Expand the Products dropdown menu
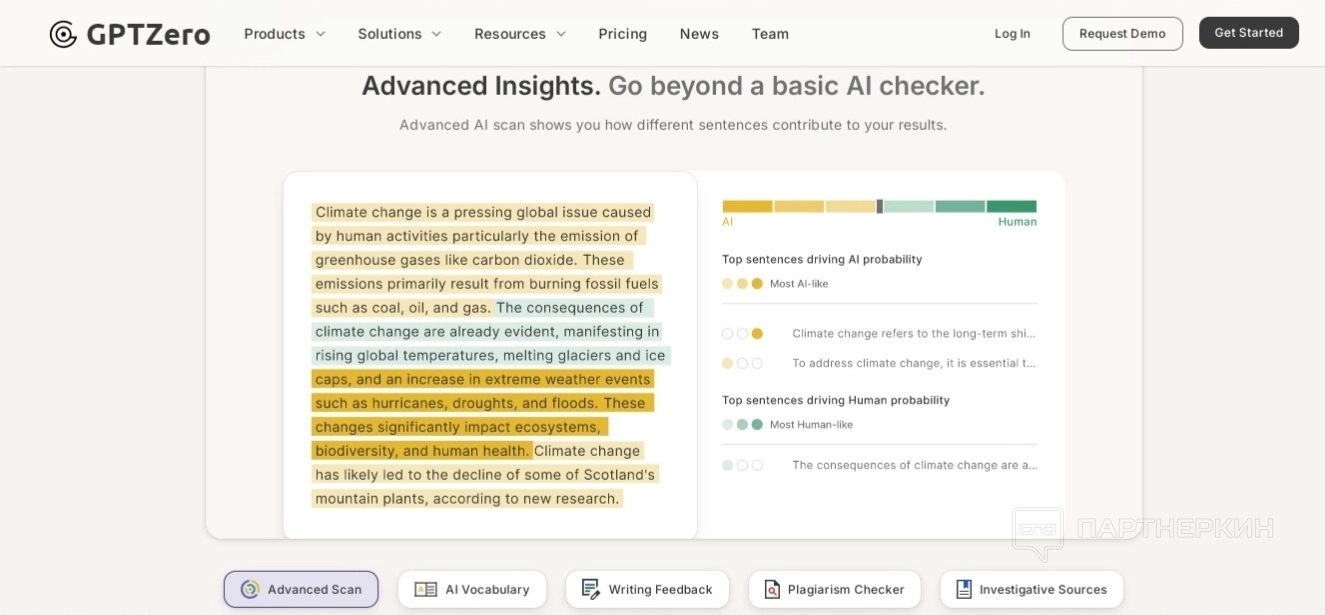 [285, 34]
